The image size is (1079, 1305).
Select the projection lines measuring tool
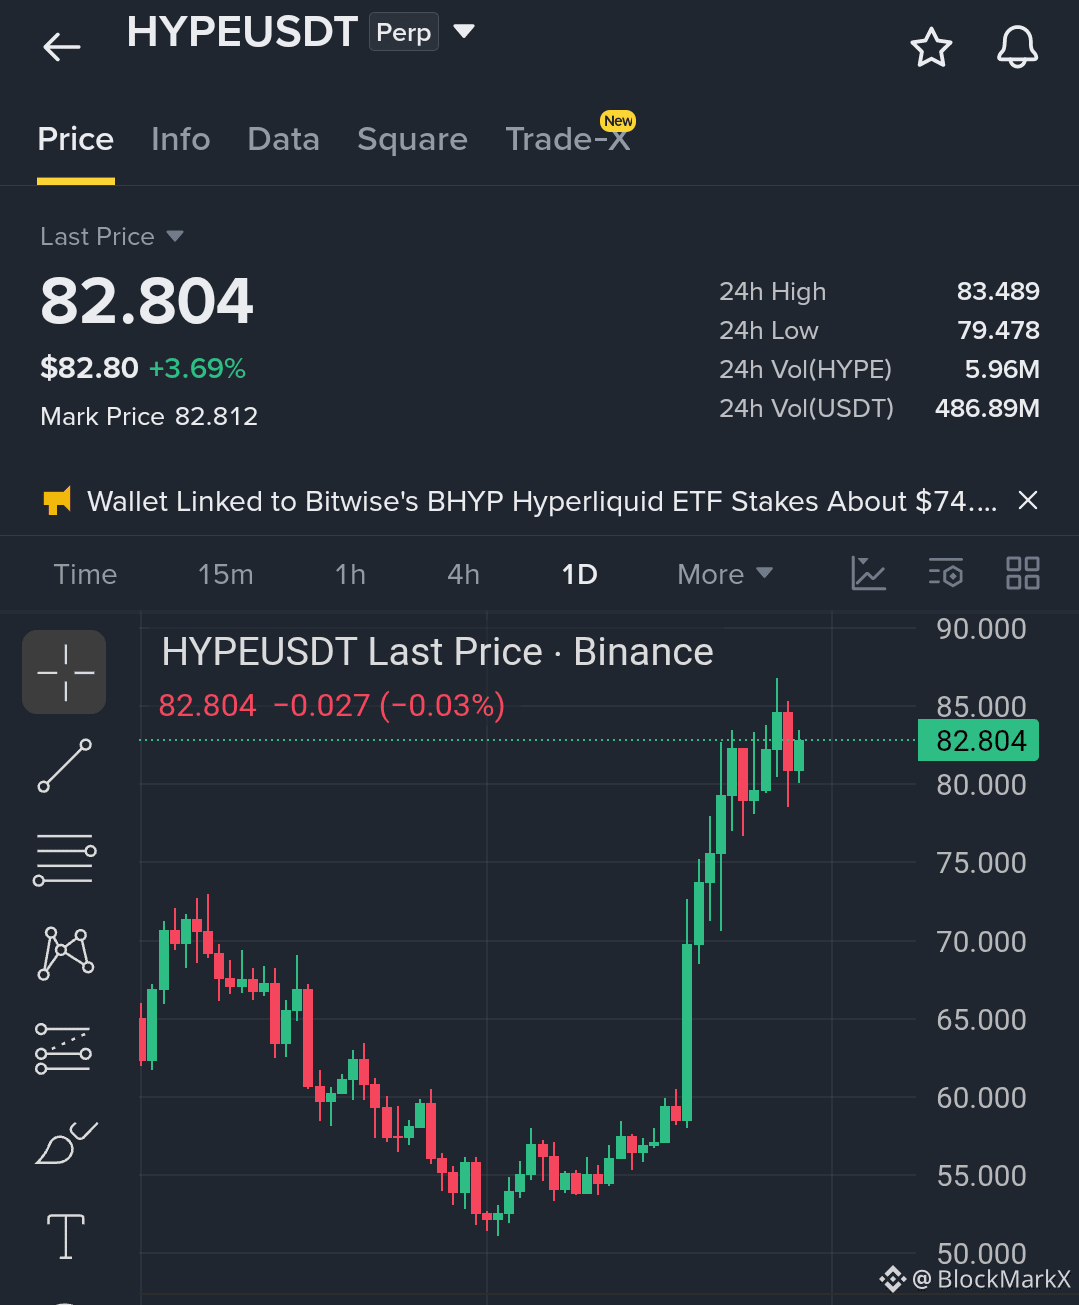coord(64,1048)
